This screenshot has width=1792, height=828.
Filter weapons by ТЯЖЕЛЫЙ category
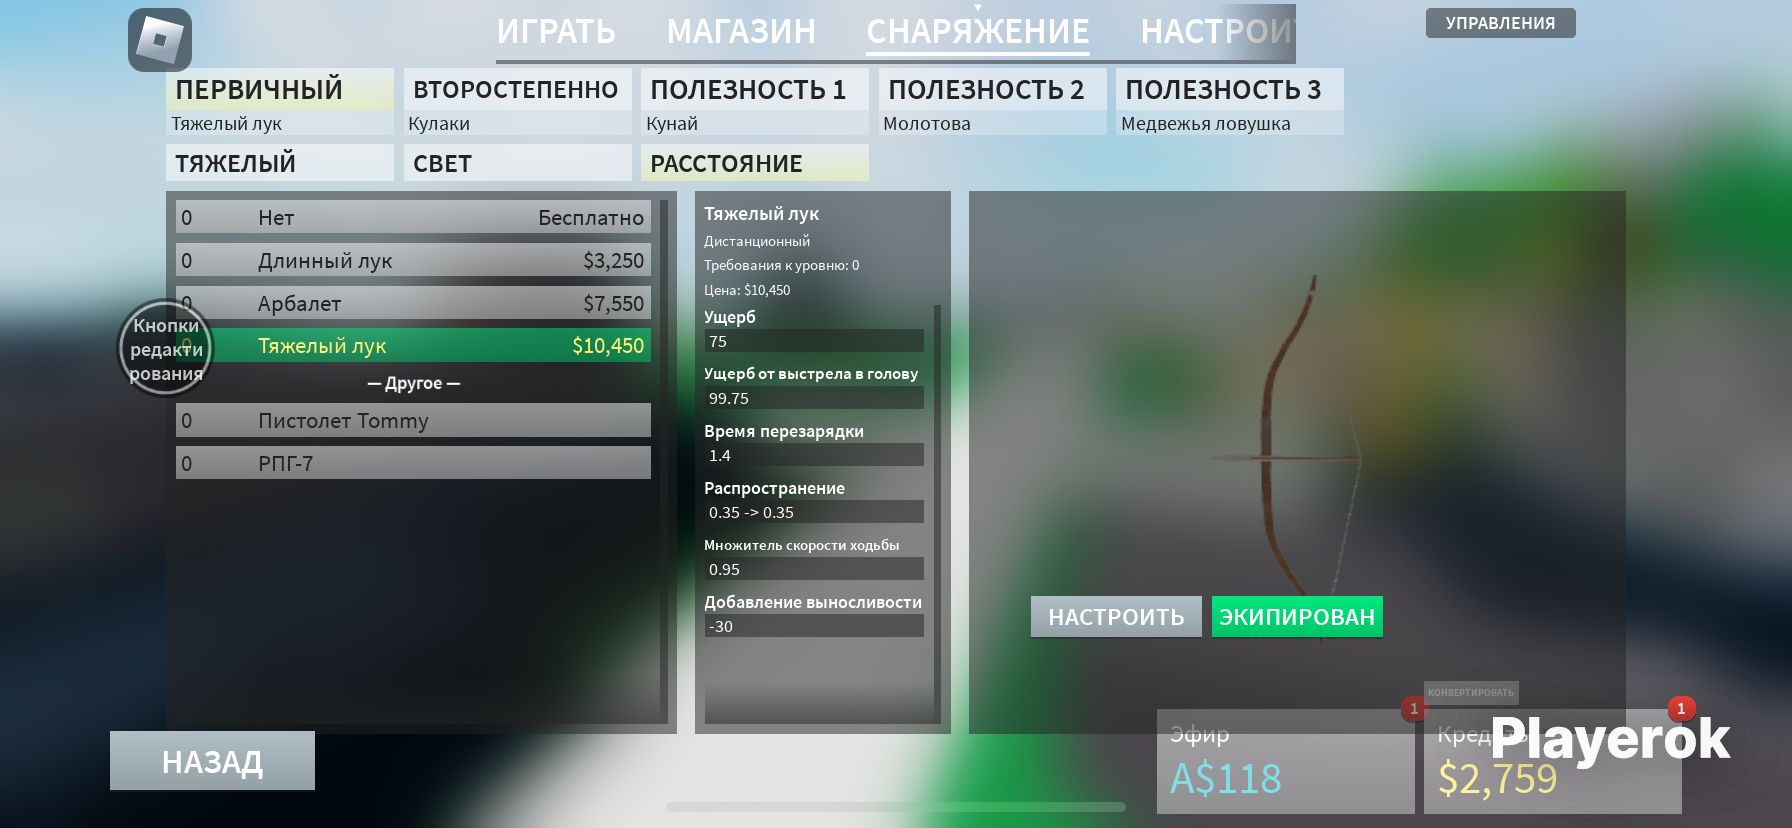(280, 163)
